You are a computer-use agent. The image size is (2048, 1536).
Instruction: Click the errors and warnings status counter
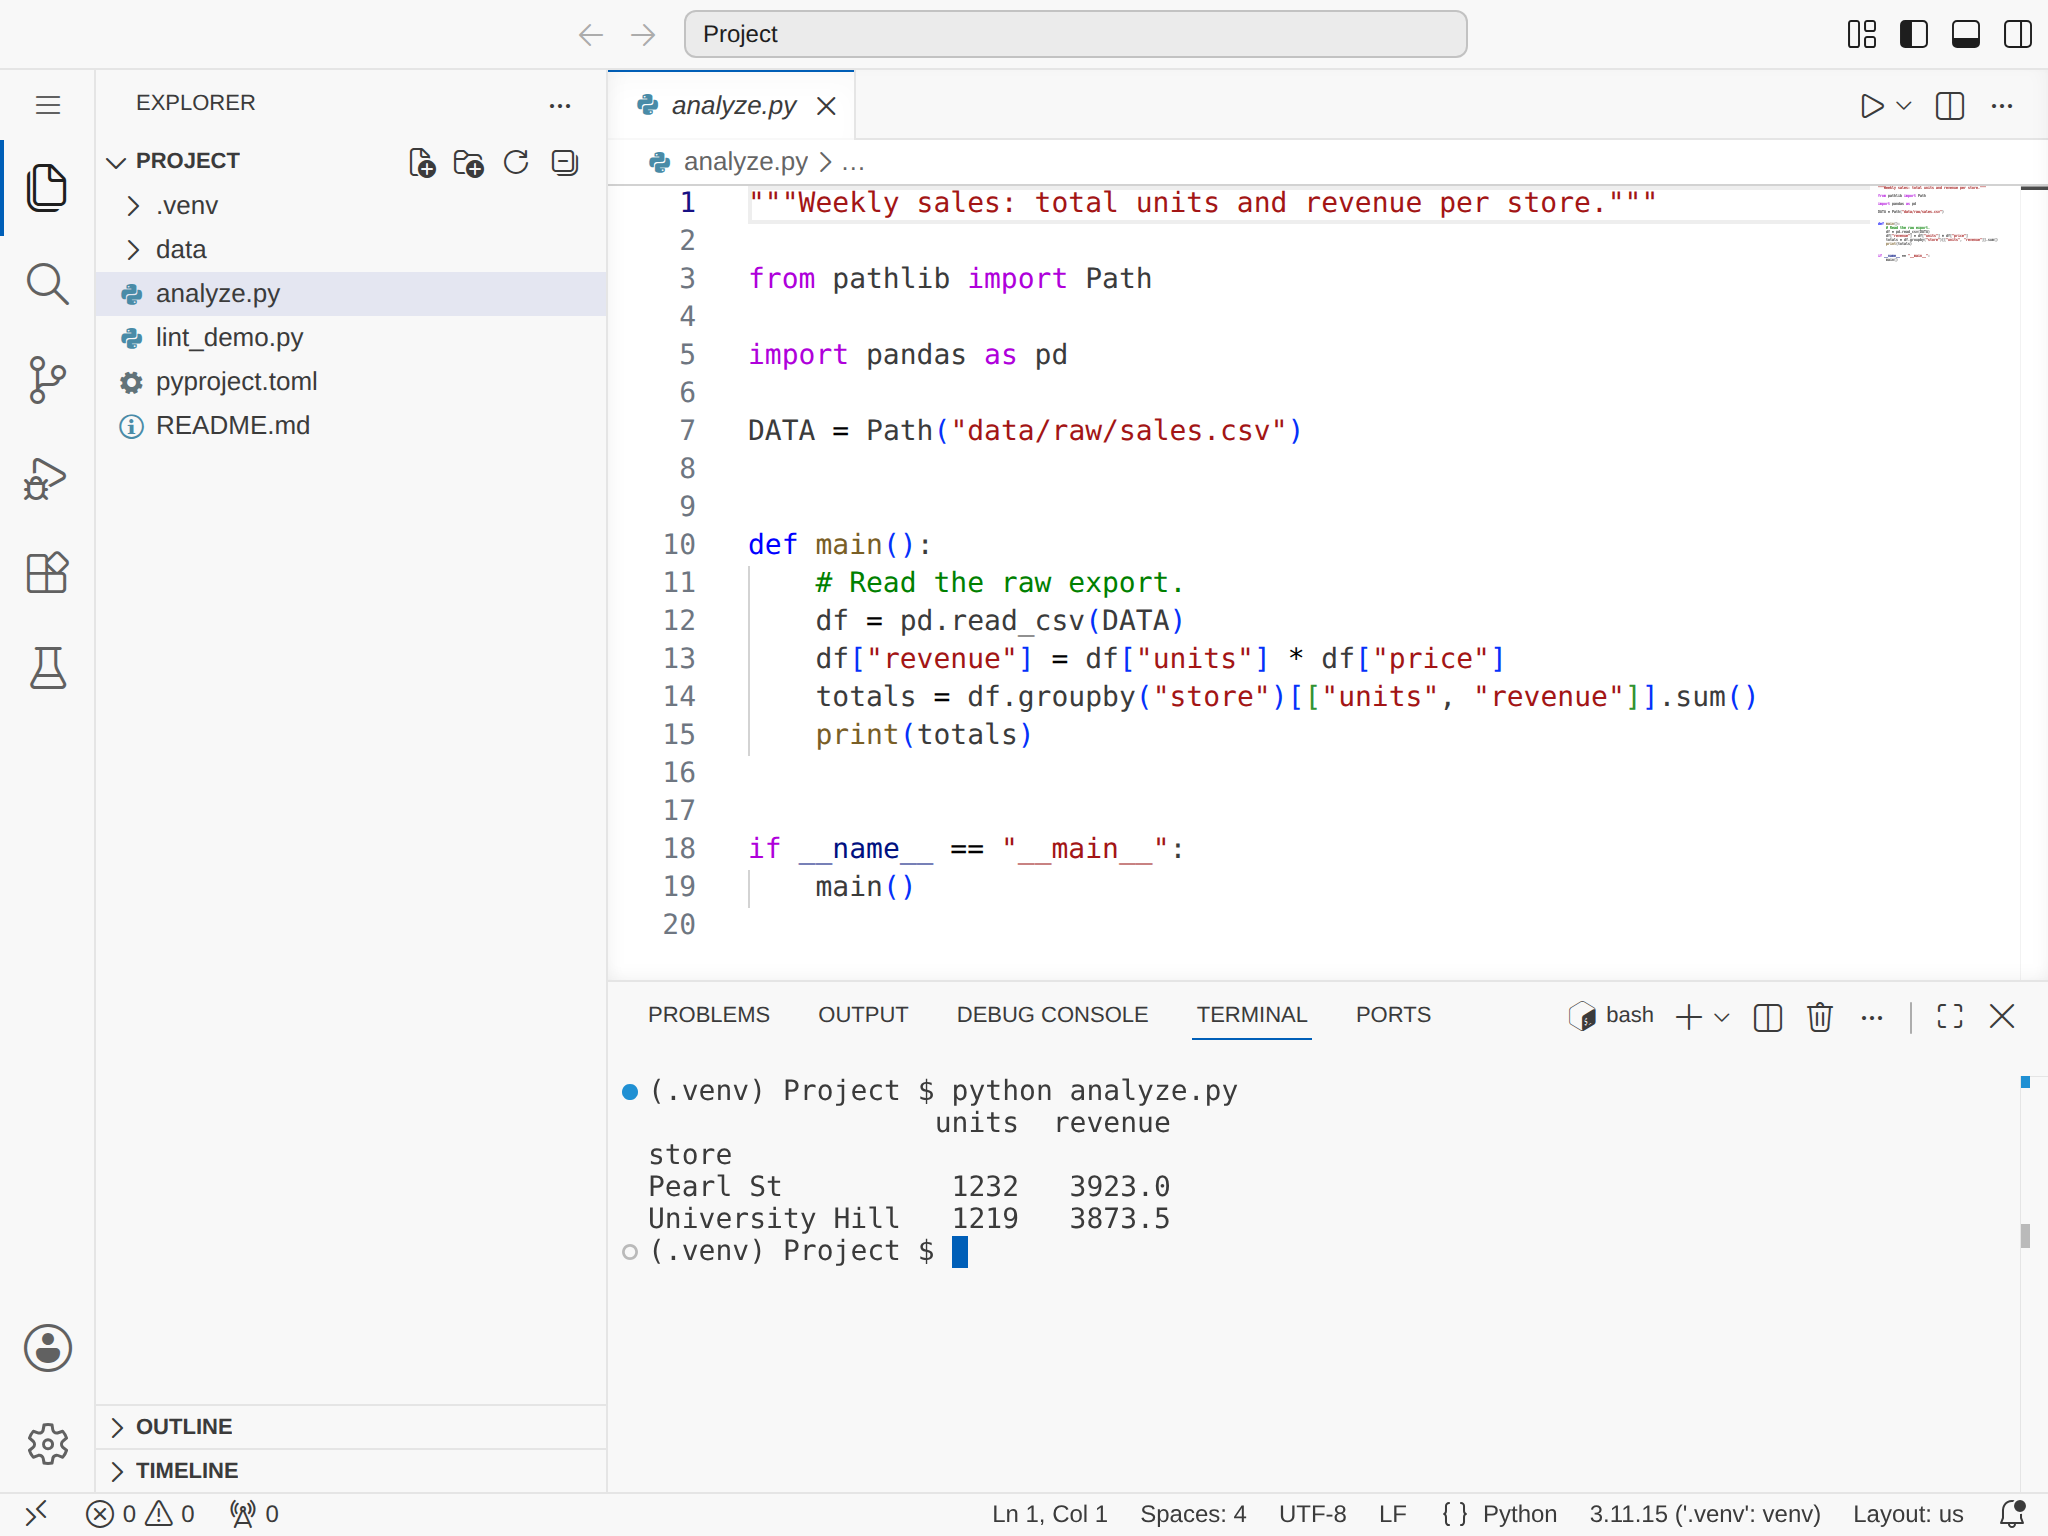pyautogui.click(x=140, y=1514)
